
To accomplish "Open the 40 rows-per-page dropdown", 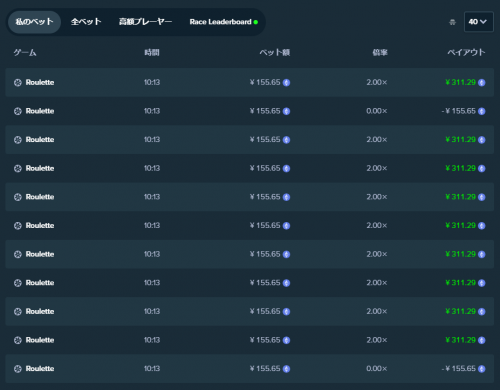I will pyautogui.click(x=479, y=22).
